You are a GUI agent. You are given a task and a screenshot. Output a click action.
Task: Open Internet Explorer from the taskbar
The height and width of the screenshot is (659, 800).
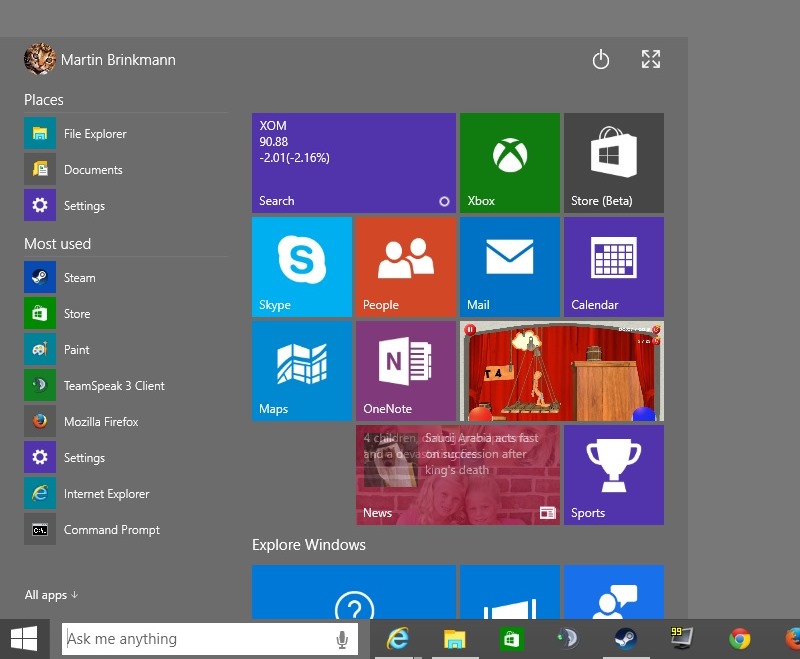398,639
